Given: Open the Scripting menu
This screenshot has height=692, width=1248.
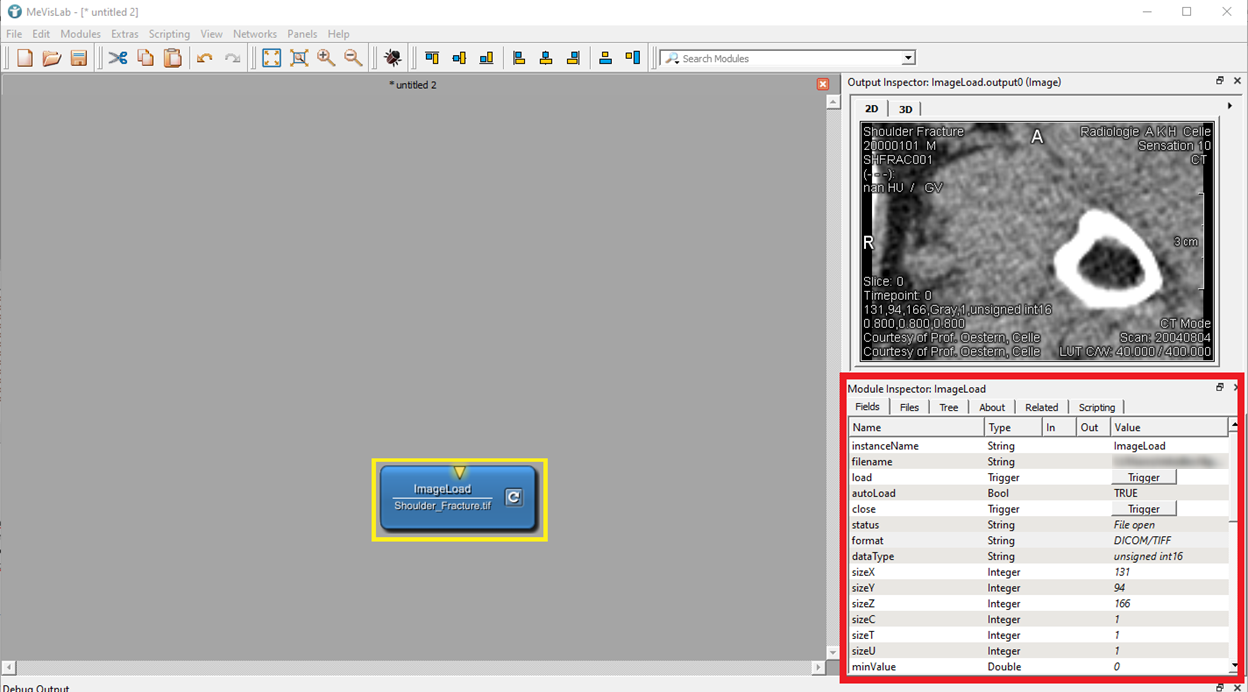Looking at the screenshot, I should pyautogui.click(x=169, y=34).
